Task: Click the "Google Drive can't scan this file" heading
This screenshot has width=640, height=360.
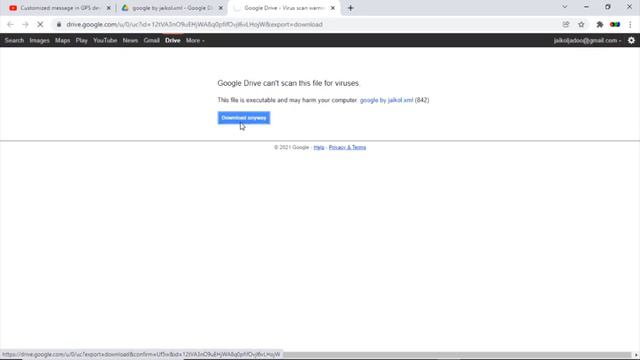Action: pos(288,83)
